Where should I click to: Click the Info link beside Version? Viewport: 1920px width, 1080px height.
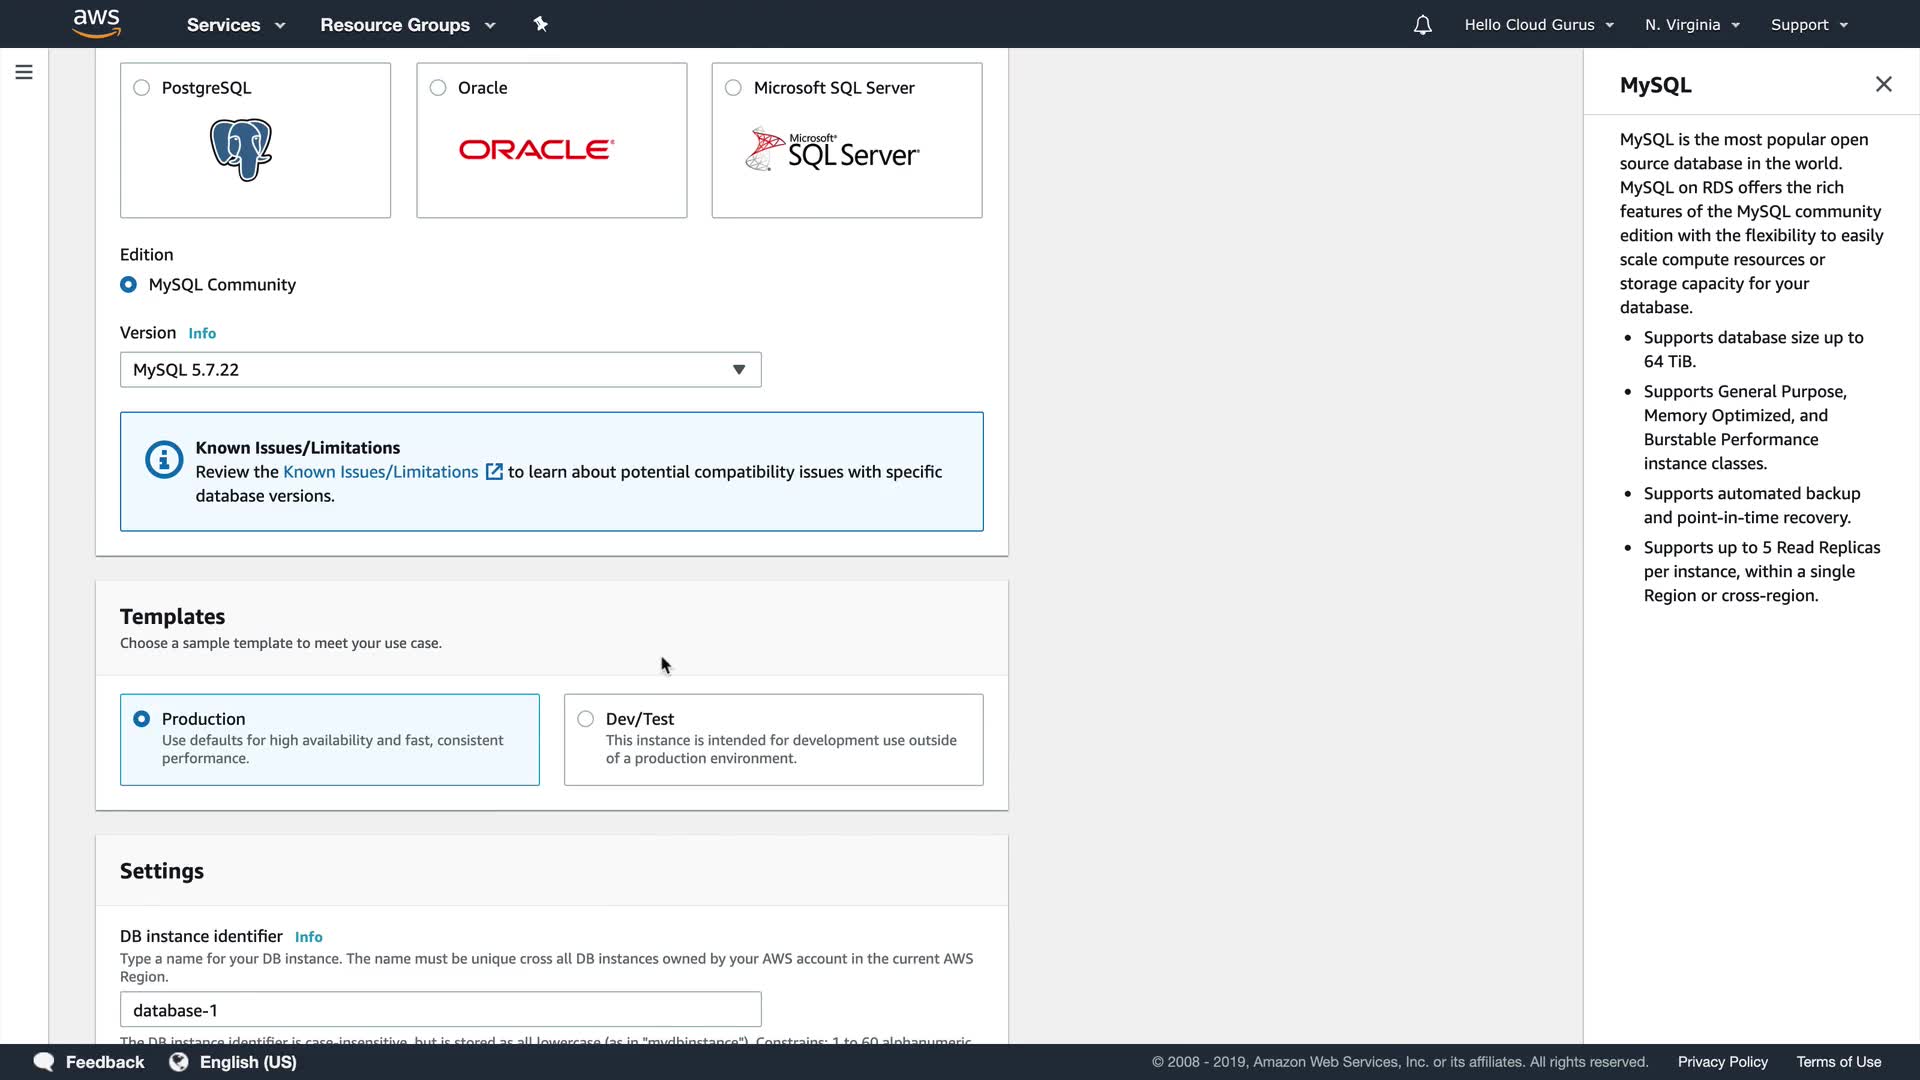(202, 334)
